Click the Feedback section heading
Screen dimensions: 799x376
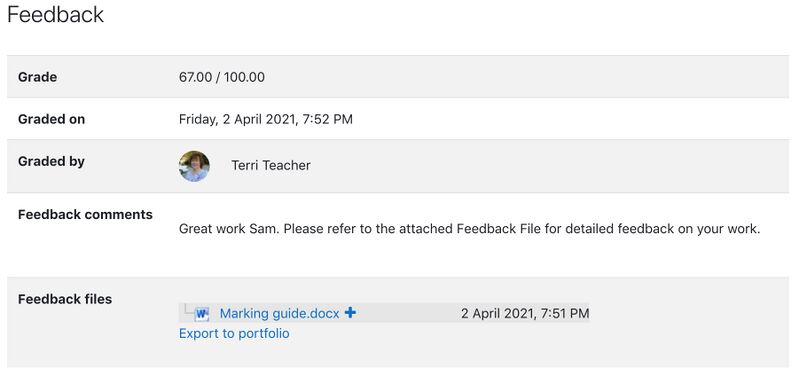tap(56, 14)
